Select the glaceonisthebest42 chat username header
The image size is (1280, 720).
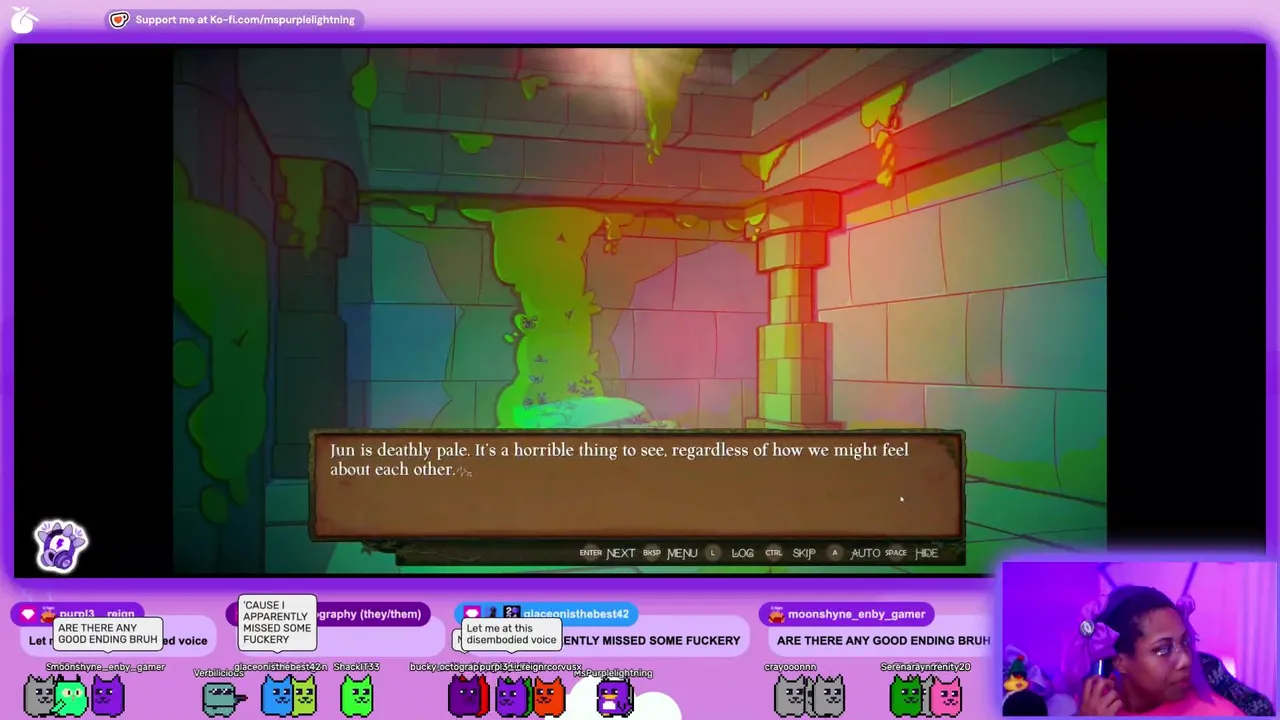click(576, 614)
